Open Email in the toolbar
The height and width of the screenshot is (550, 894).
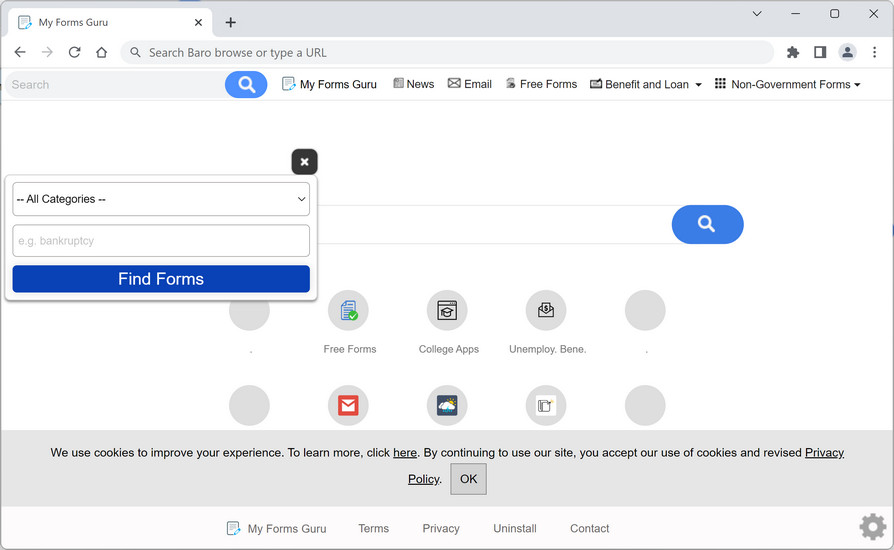point(470,84)
